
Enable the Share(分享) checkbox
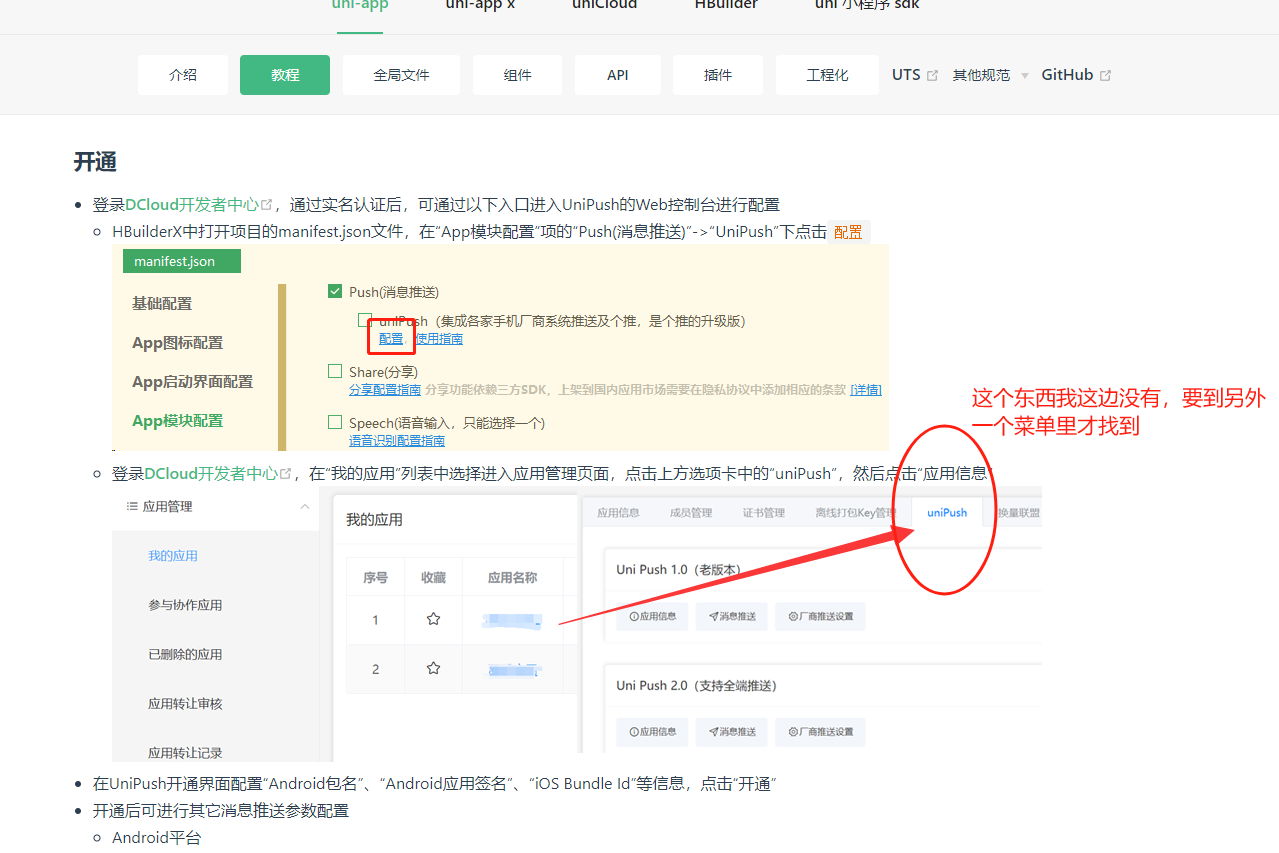[x=335, y=372]
